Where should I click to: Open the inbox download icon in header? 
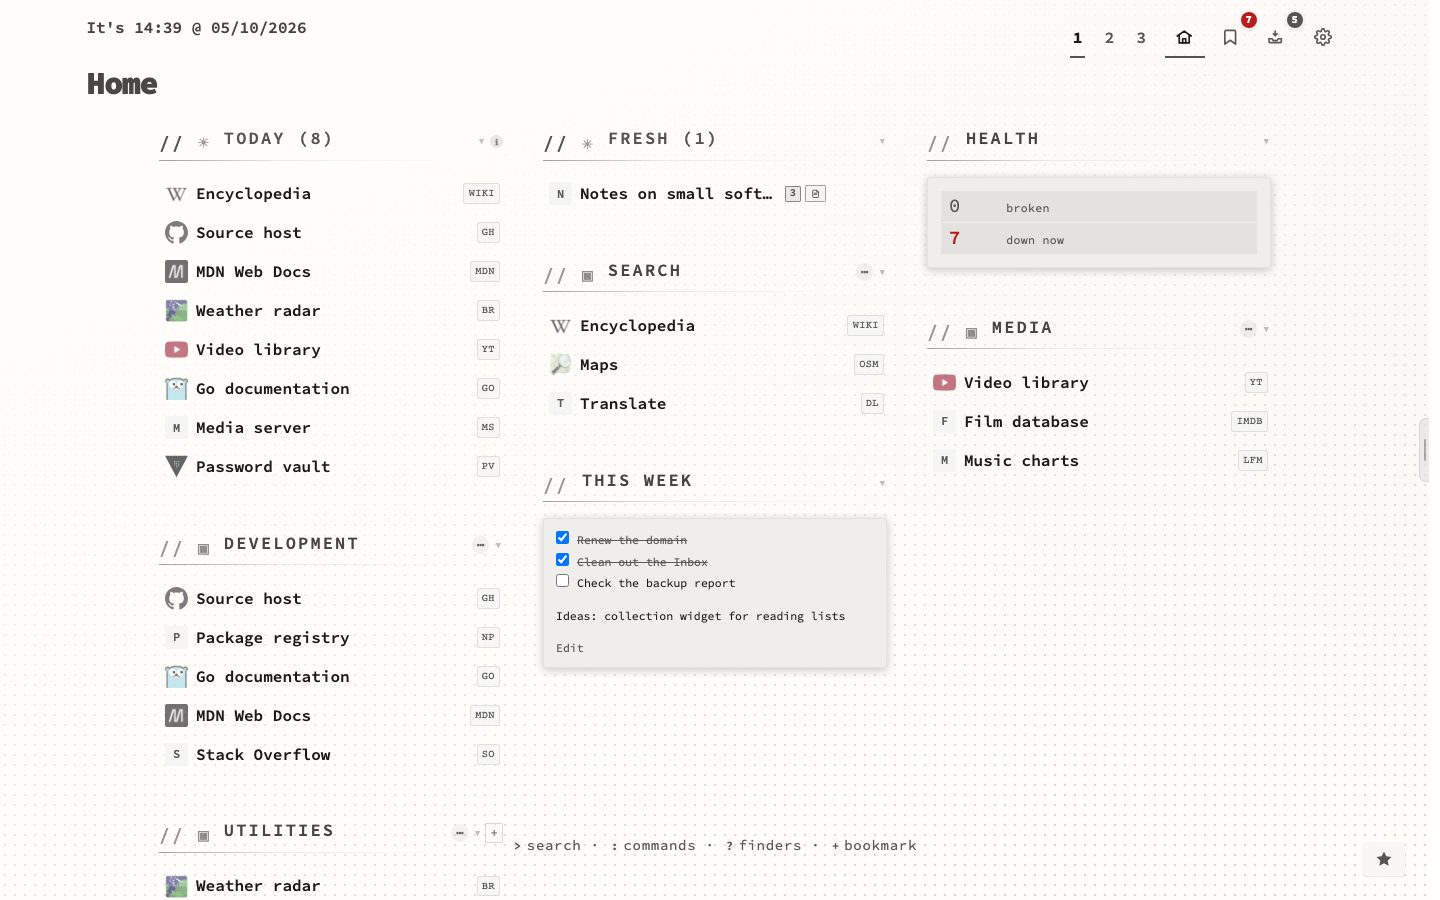point(1275,38)
